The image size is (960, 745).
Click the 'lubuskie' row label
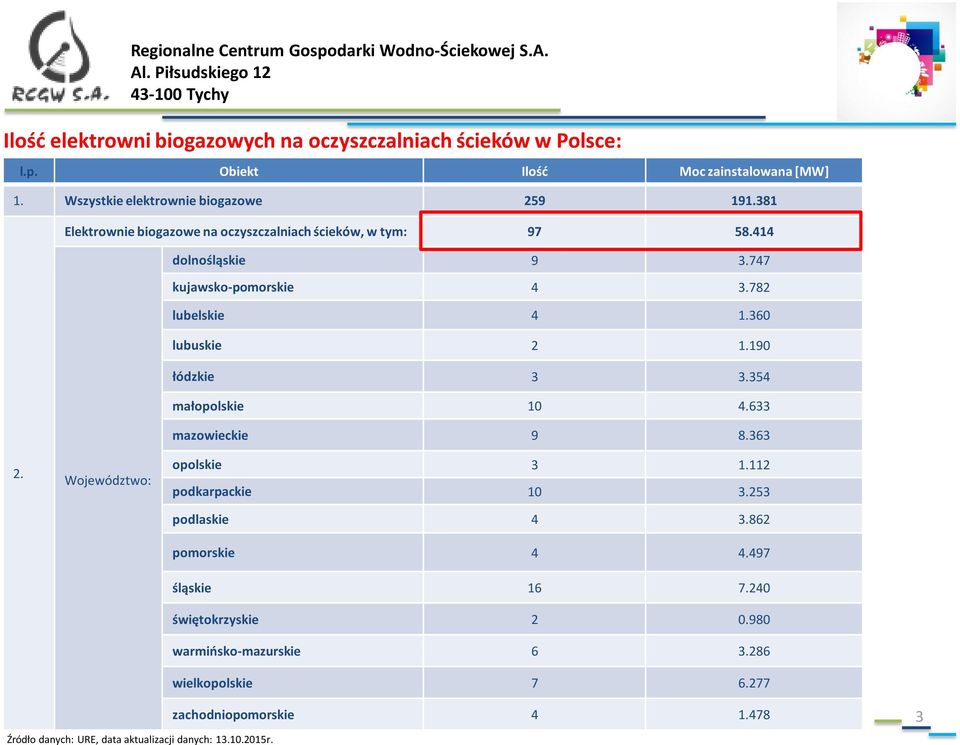197,345
